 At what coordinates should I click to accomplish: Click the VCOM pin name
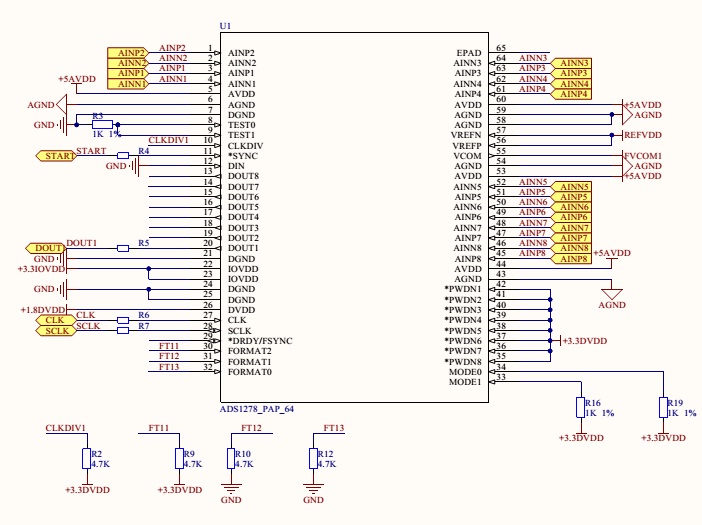click(467, 156)
